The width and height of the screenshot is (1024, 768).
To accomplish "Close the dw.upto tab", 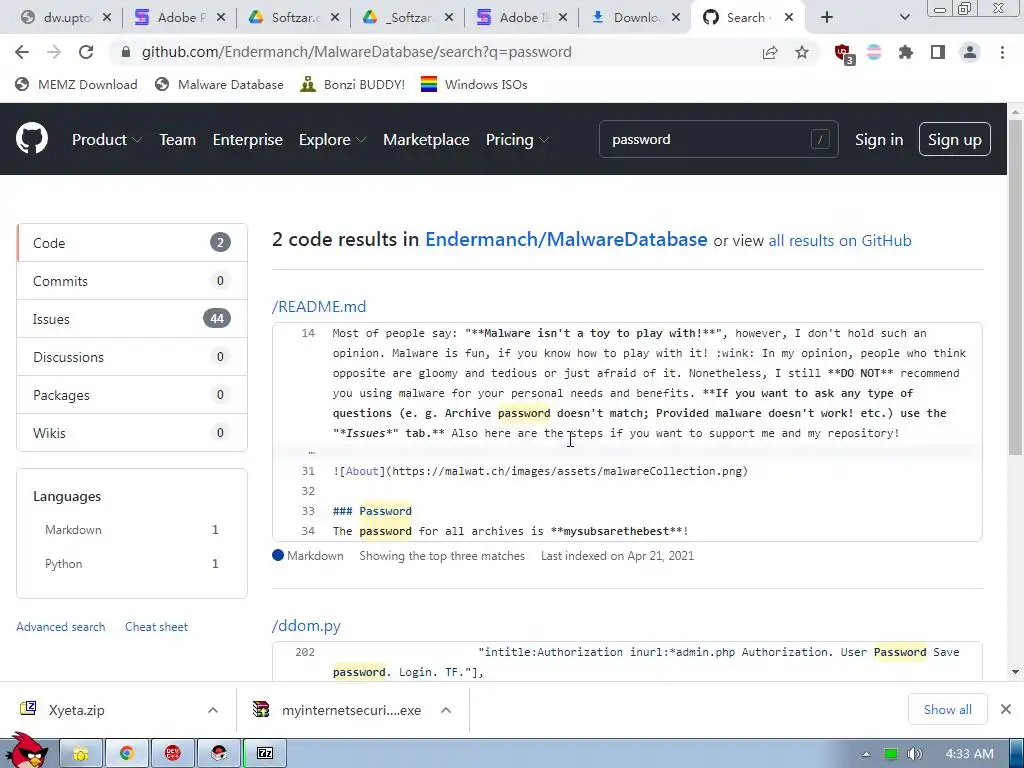I will pyautogui.click(x=107, y=18).
